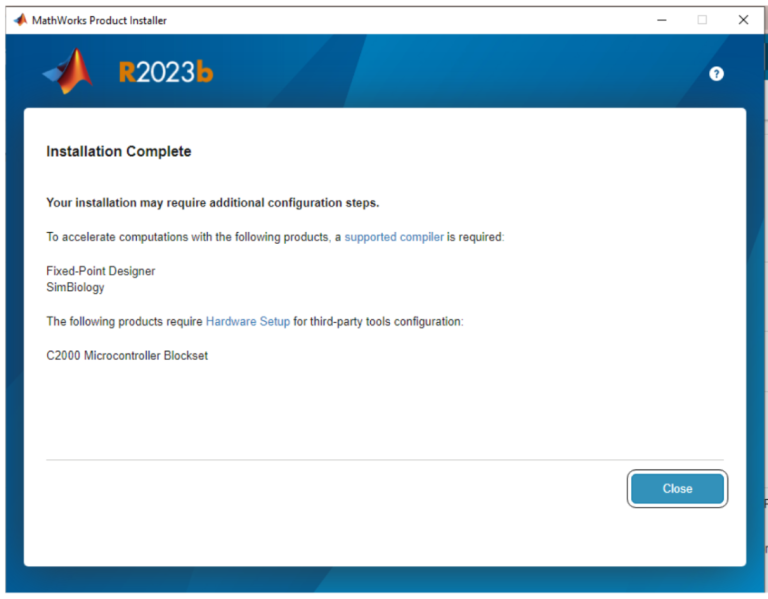Click the maximize window button
This screenshot has height=599, width=768.
(x=702, y=20)
